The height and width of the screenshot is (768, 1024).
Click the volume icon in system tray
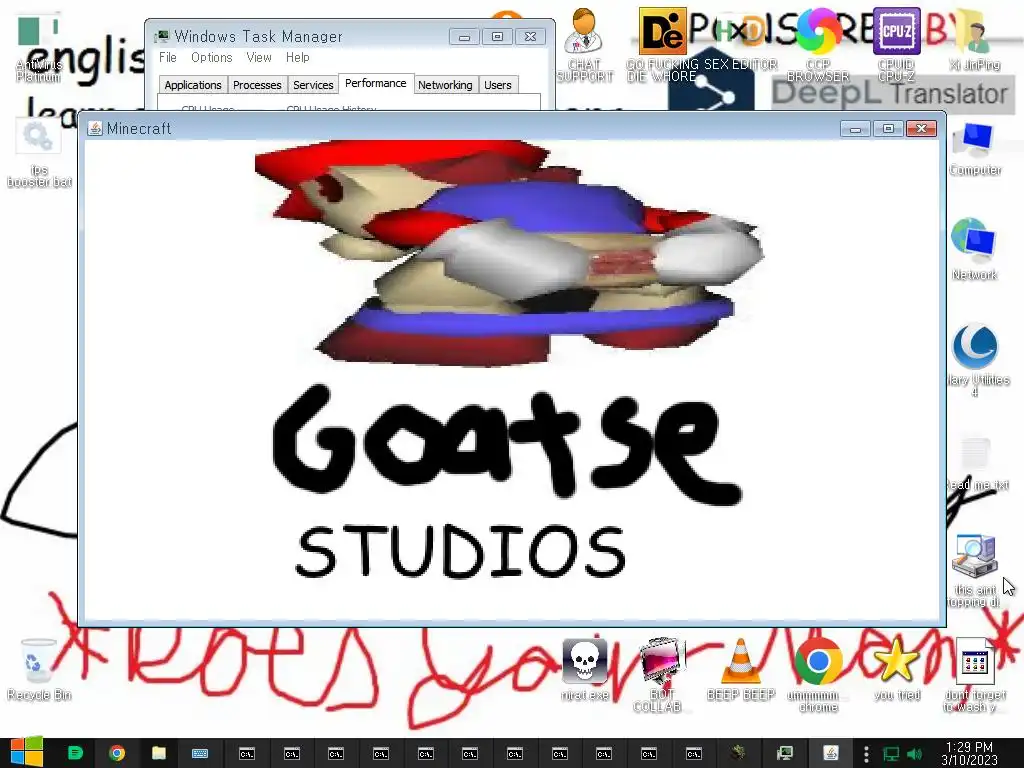pyautogui.click(x=914, y=754)
